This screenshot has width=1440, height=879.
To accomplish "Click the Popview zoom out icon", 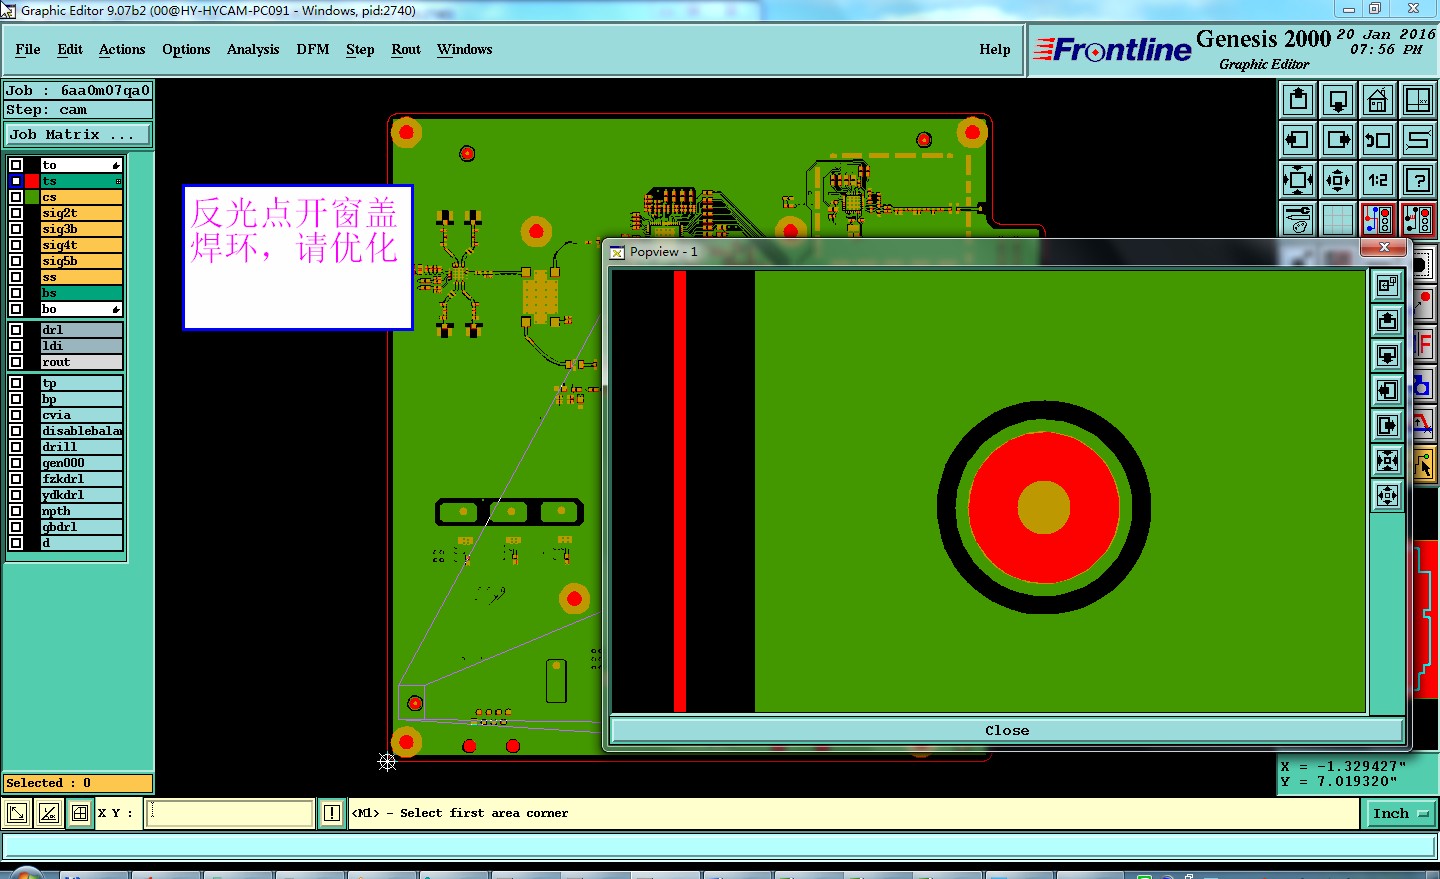I will [1387, 496].
